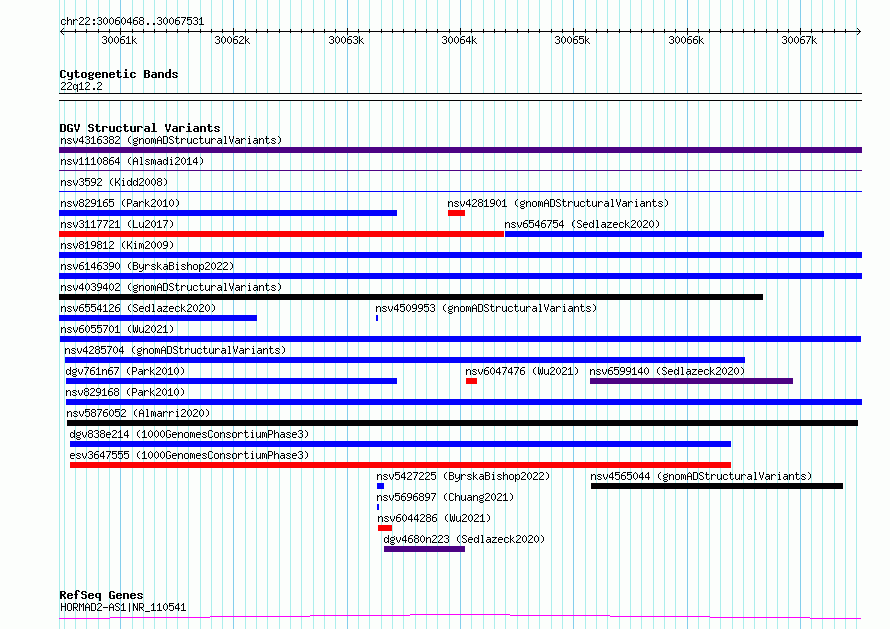The width and height of the screenshot is (890, 629).
Task: Select the blue nsv4285704 variant bar
Action: 405,360
